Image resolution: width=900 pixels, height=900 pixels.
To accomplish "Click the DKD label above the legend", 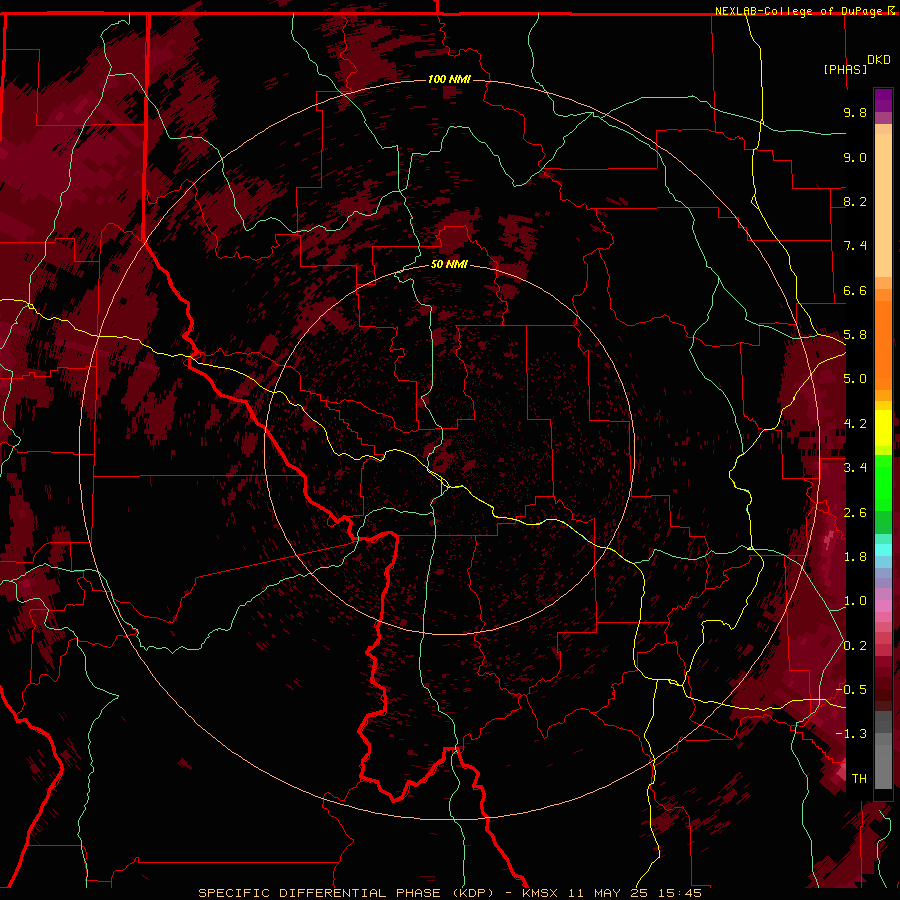I will [x=879, y=60].
